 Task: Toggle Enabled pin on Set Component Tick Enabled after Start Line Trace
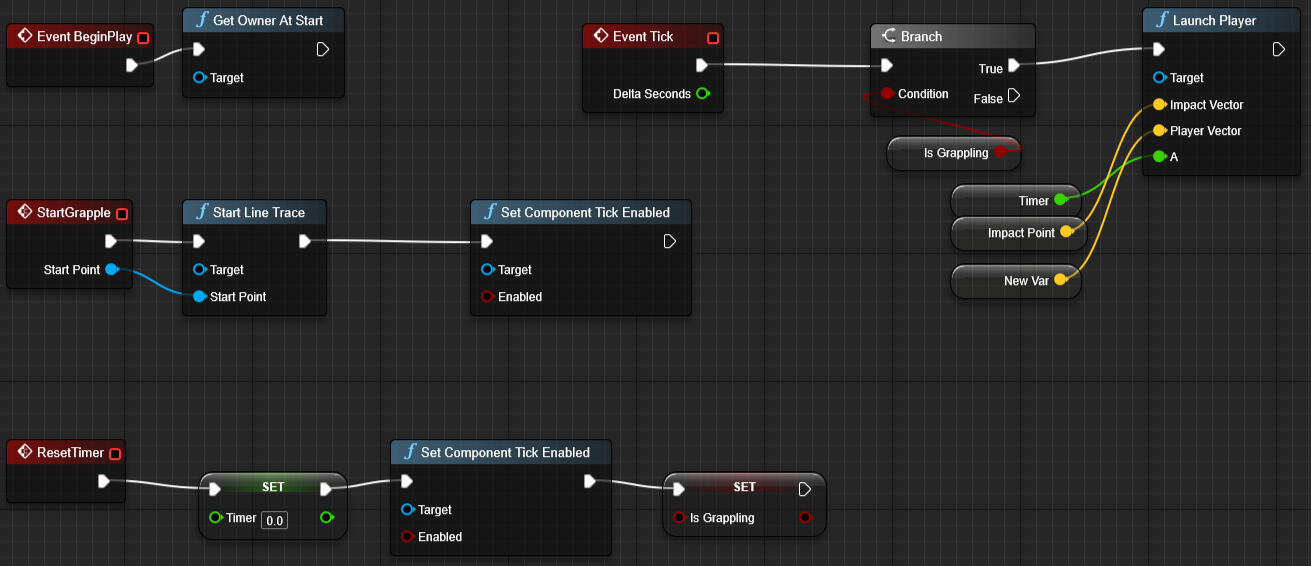click(488, 297)
